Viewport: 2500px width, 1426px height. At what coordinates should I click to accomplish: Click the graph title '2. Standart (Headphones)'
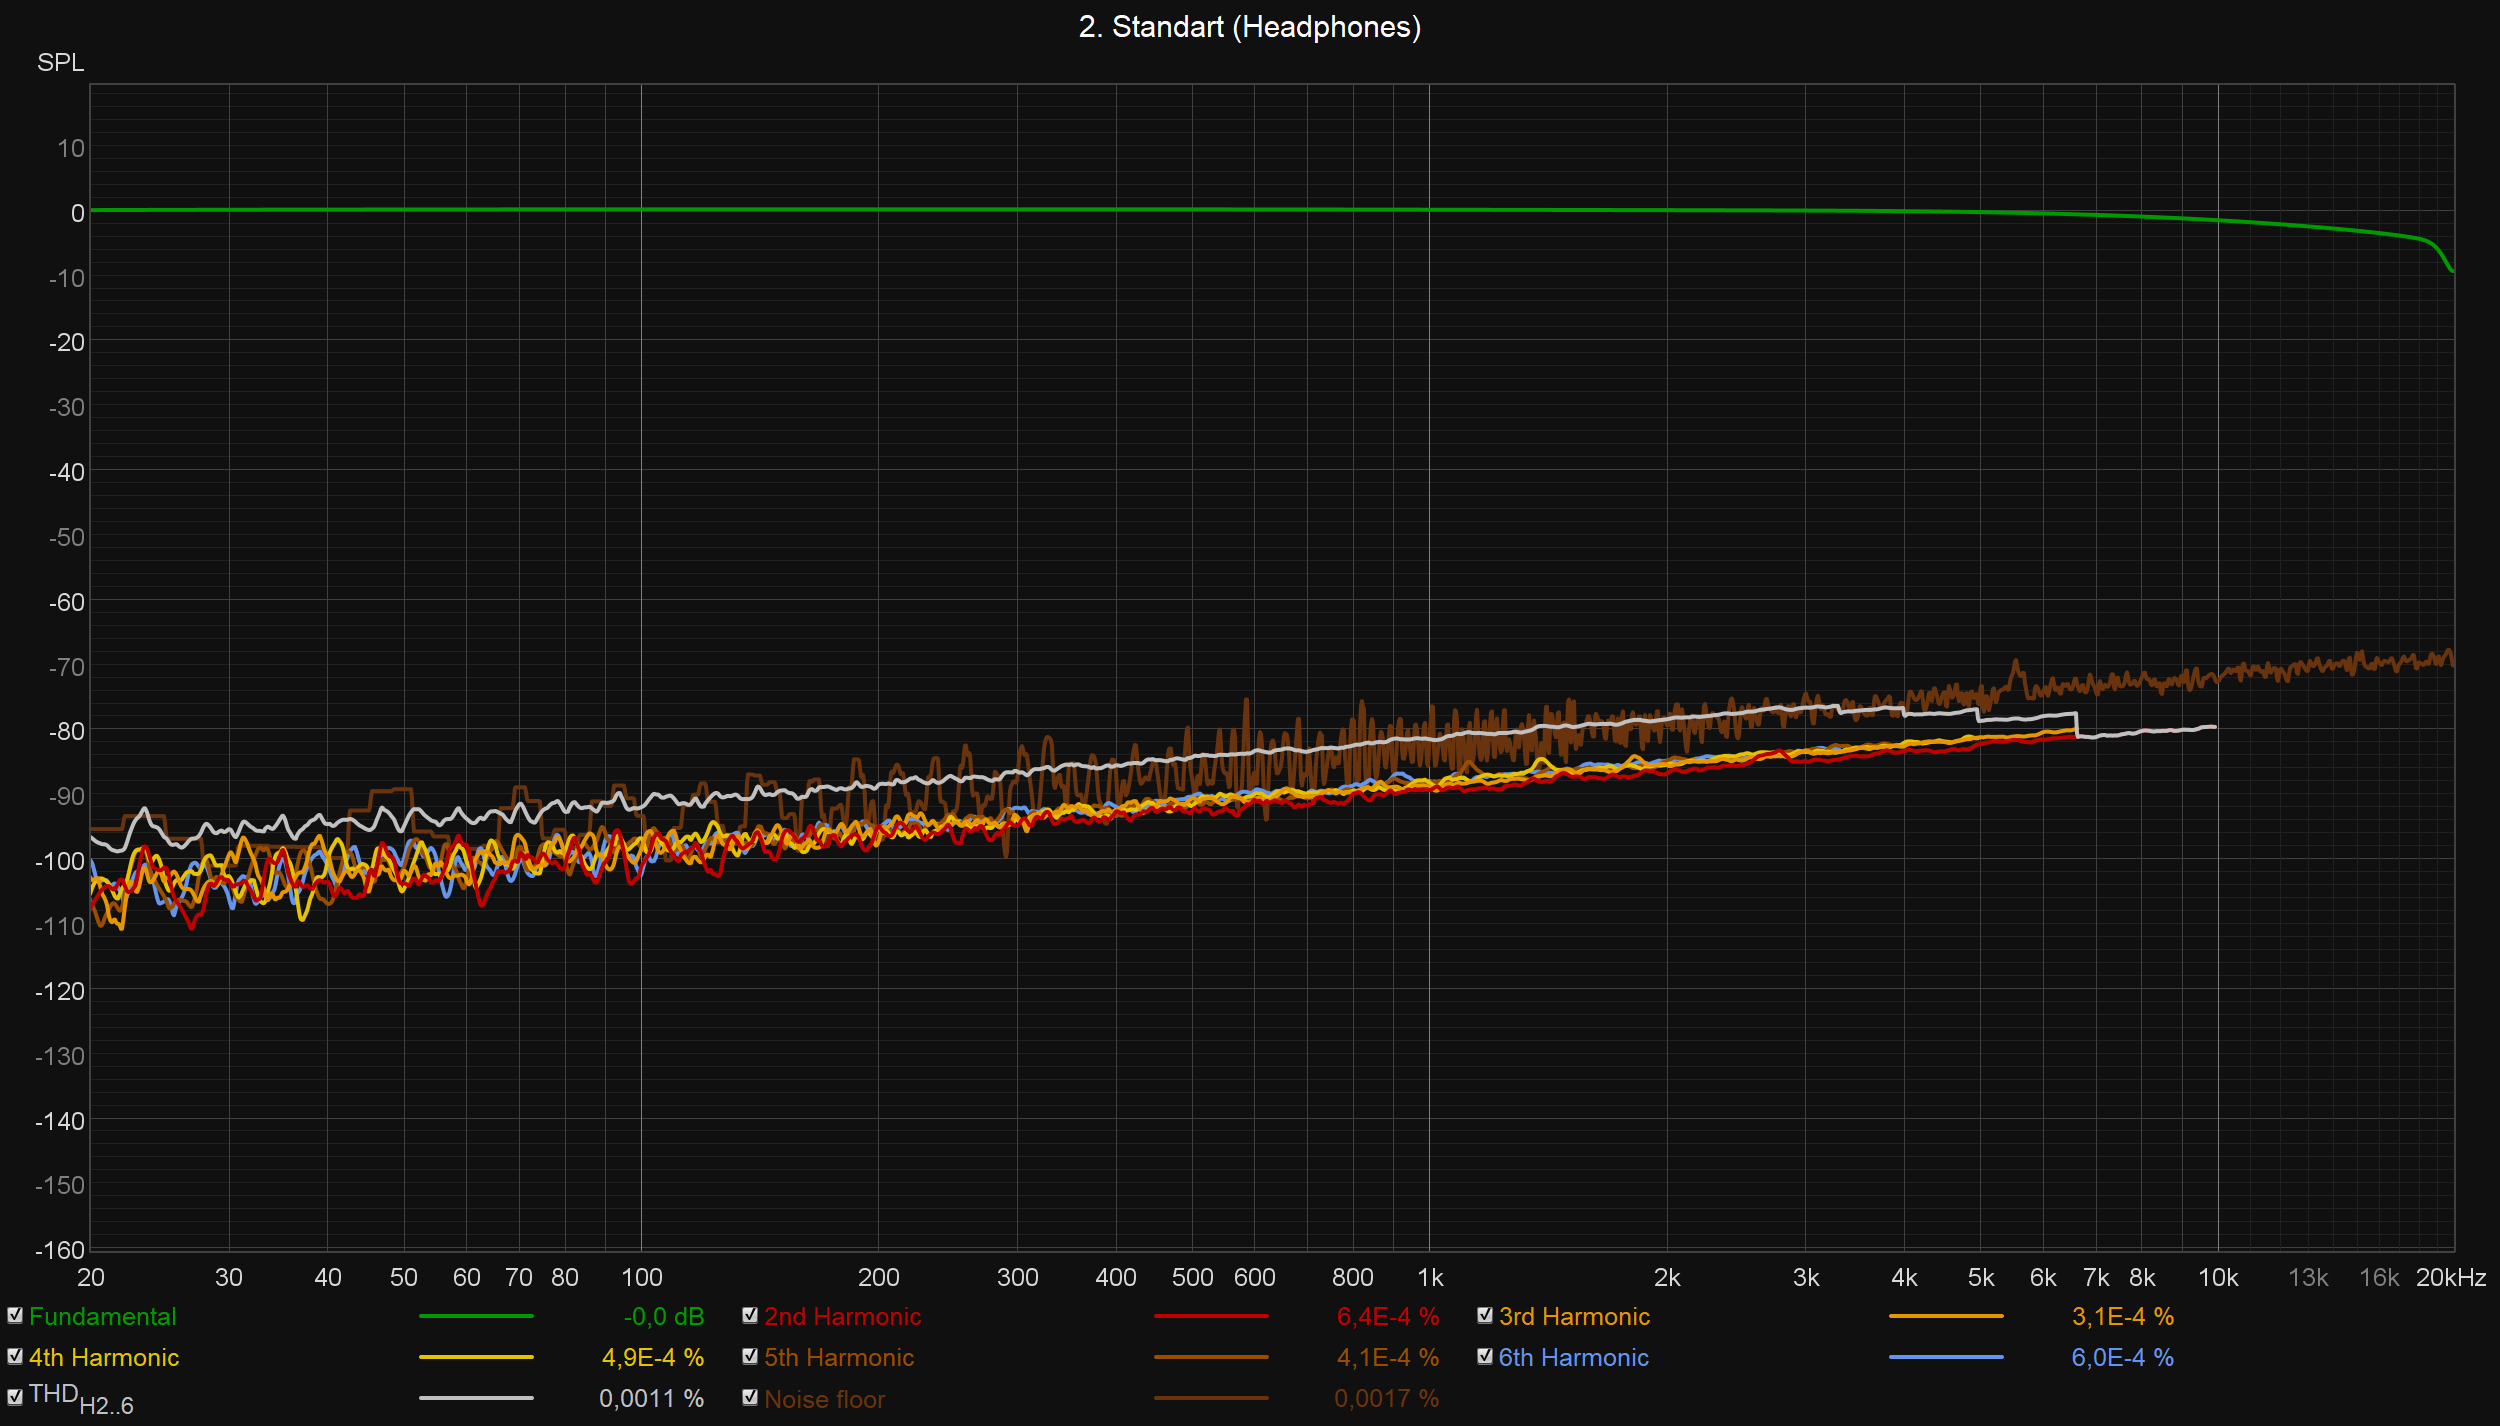tap(1249, 27)
